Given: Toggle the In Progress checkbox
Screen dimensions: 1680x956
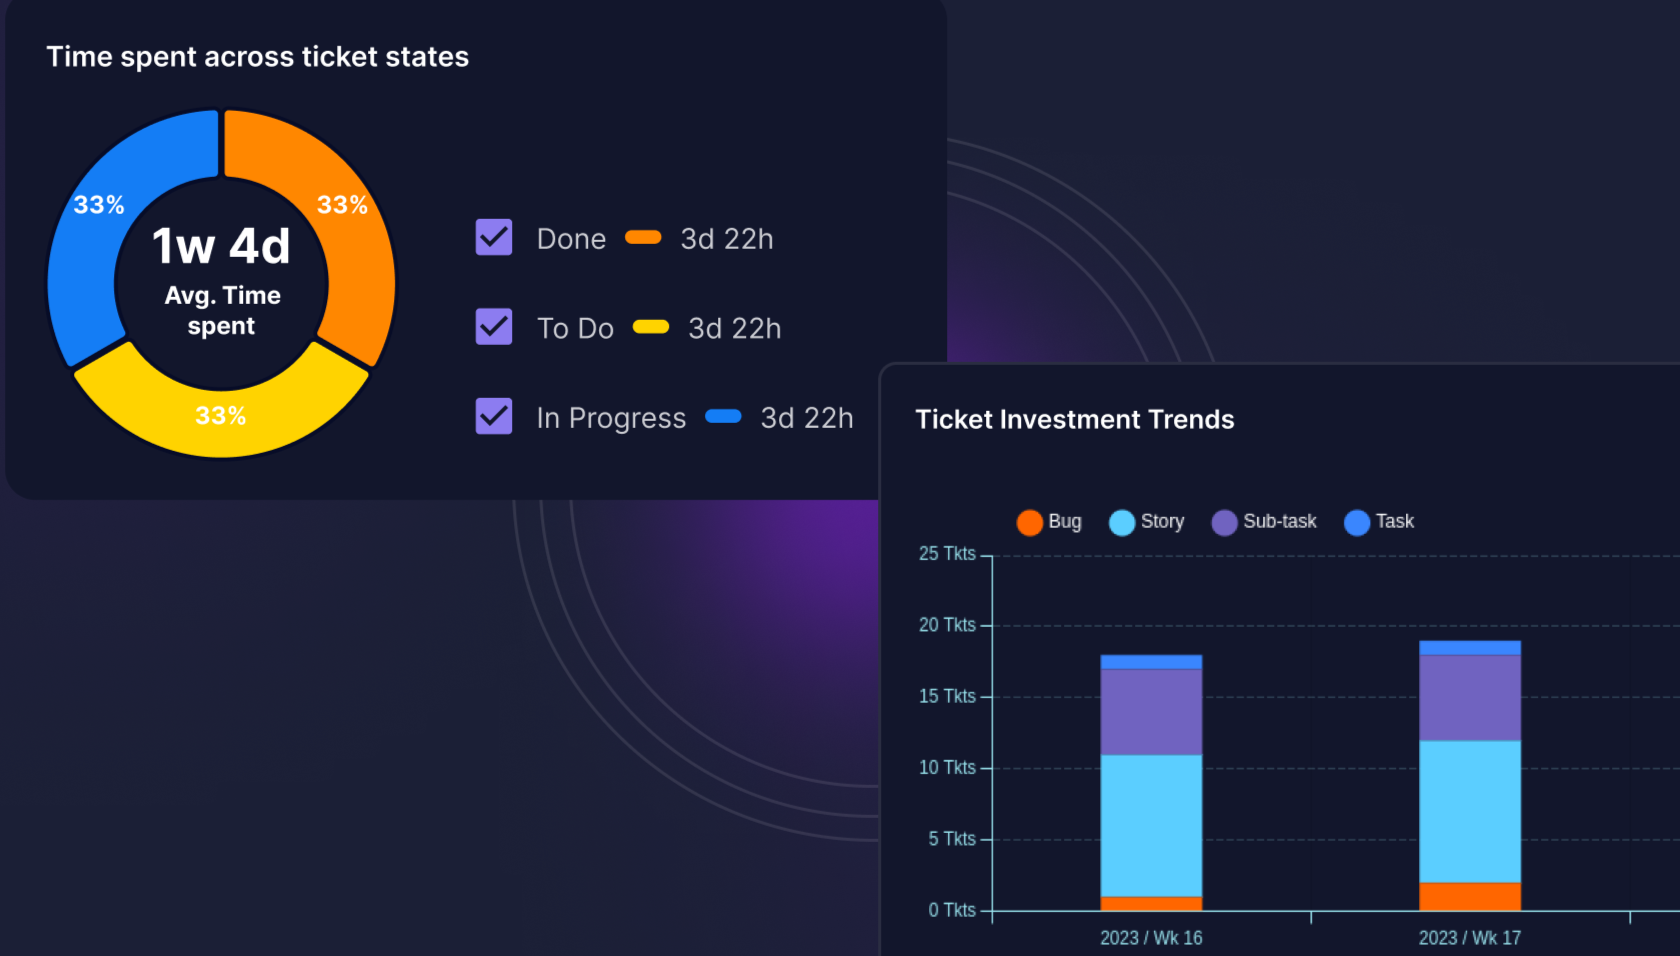Looking at the screenshot, I should click(x=494, y=416).
